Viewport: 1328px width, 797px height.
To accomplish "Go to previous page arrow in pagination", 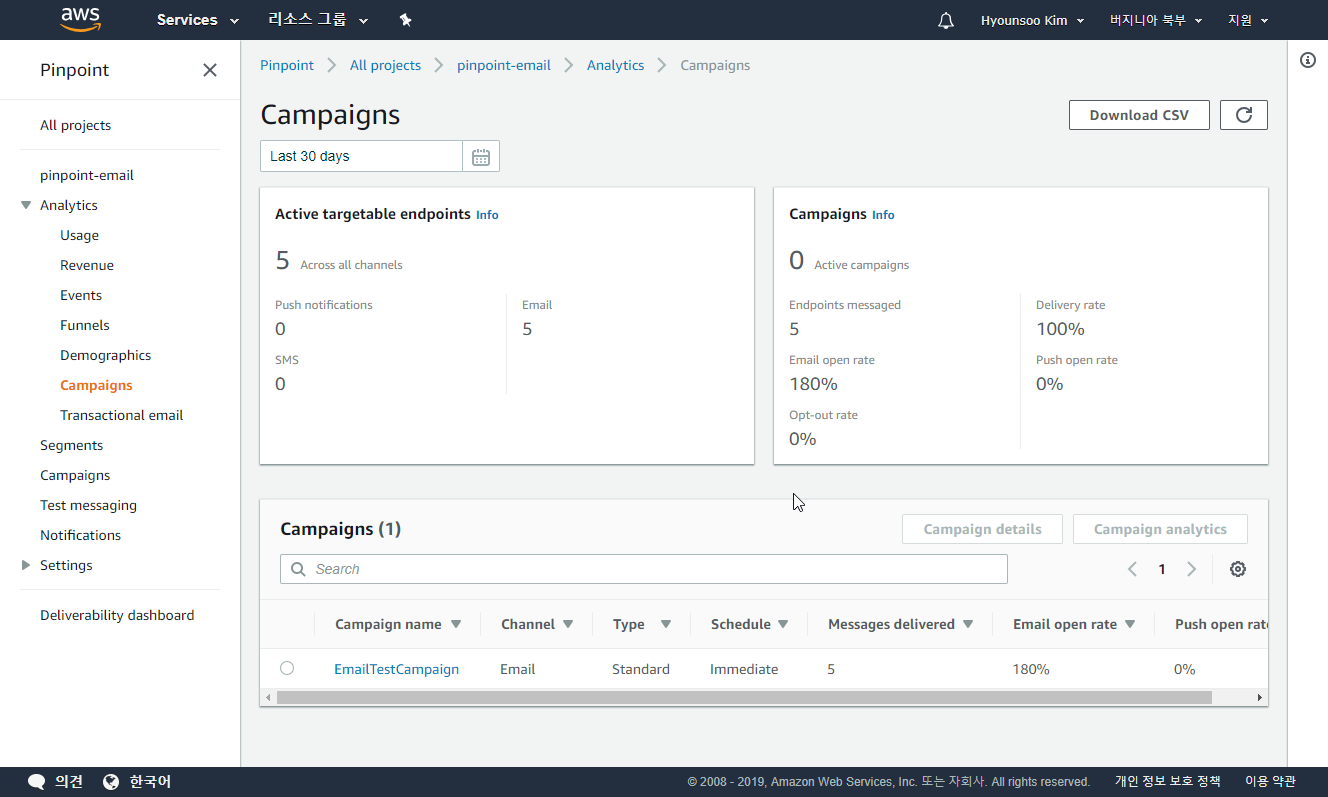I will (1132, 569).
